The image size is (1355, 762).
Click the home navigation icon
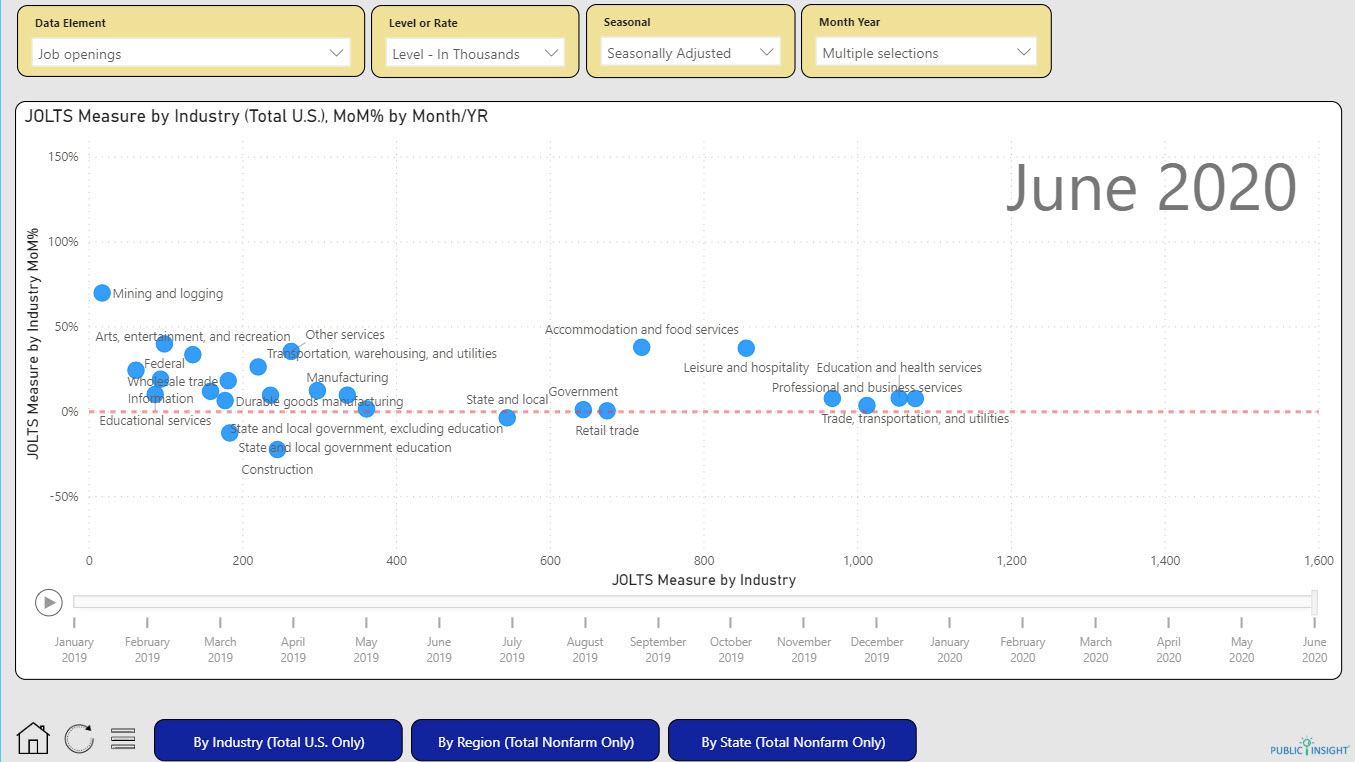click(32, 737)
